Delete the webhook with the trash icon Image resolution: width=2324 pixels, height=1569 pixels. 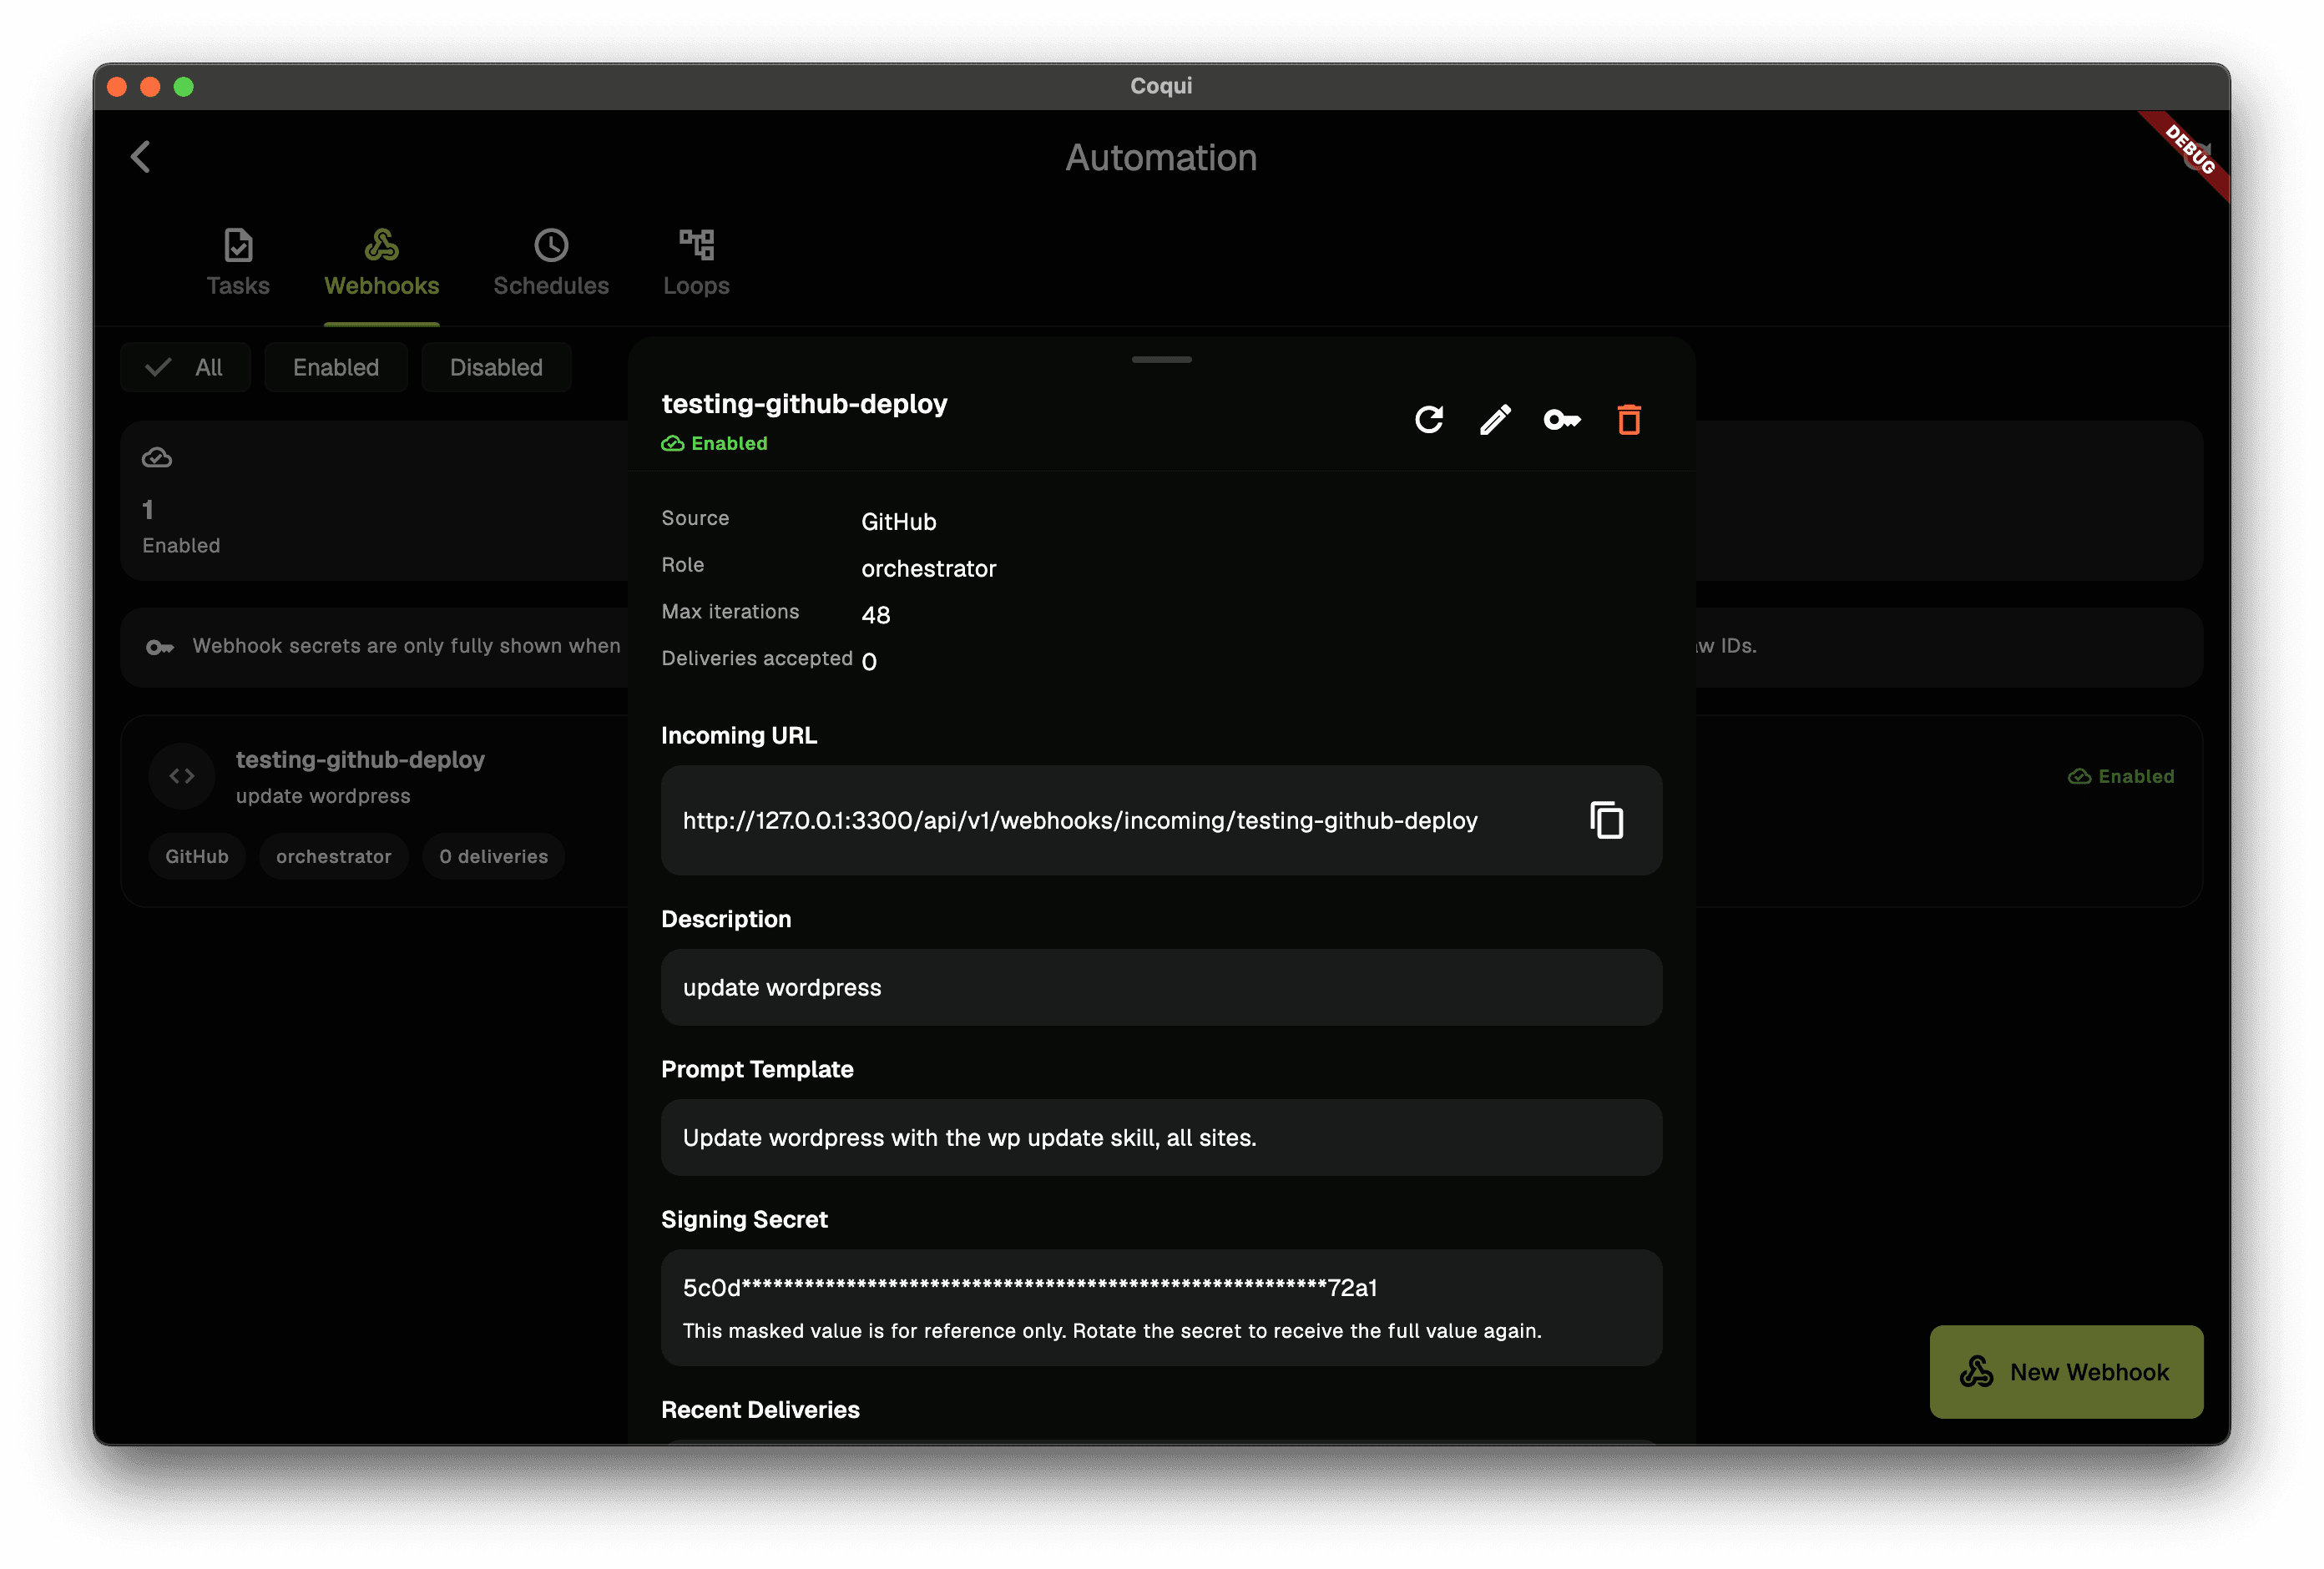1629,420
